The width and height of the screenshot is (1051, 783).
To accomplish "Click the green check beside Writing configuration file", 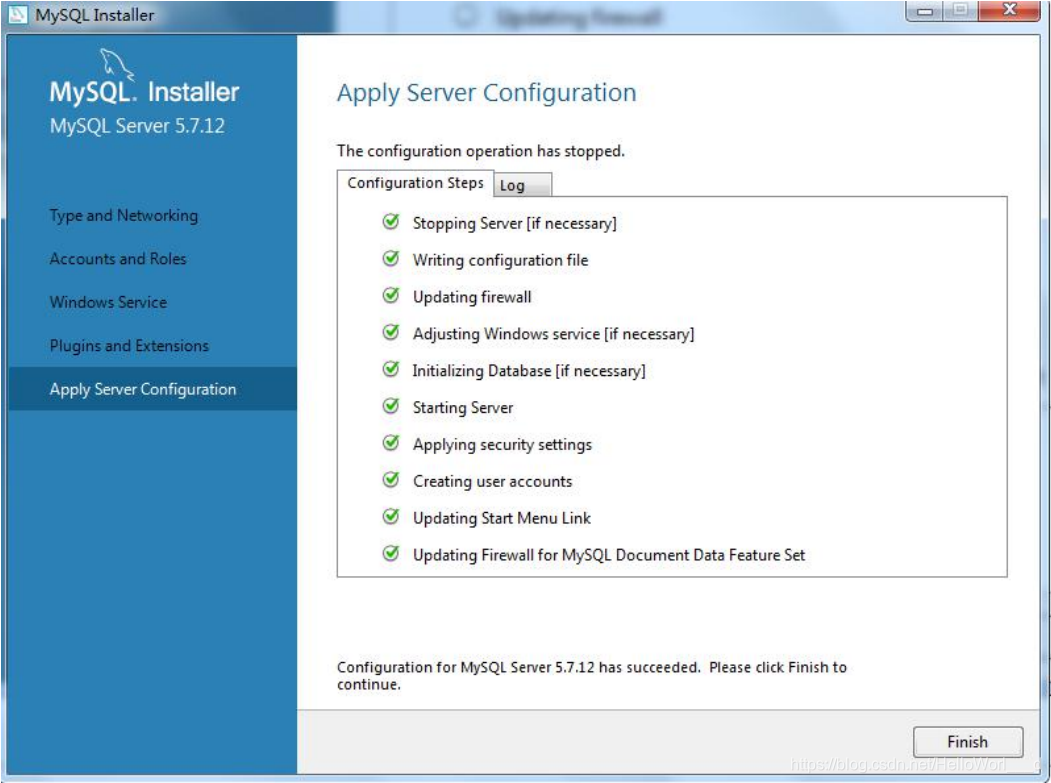I will (391, 259).
